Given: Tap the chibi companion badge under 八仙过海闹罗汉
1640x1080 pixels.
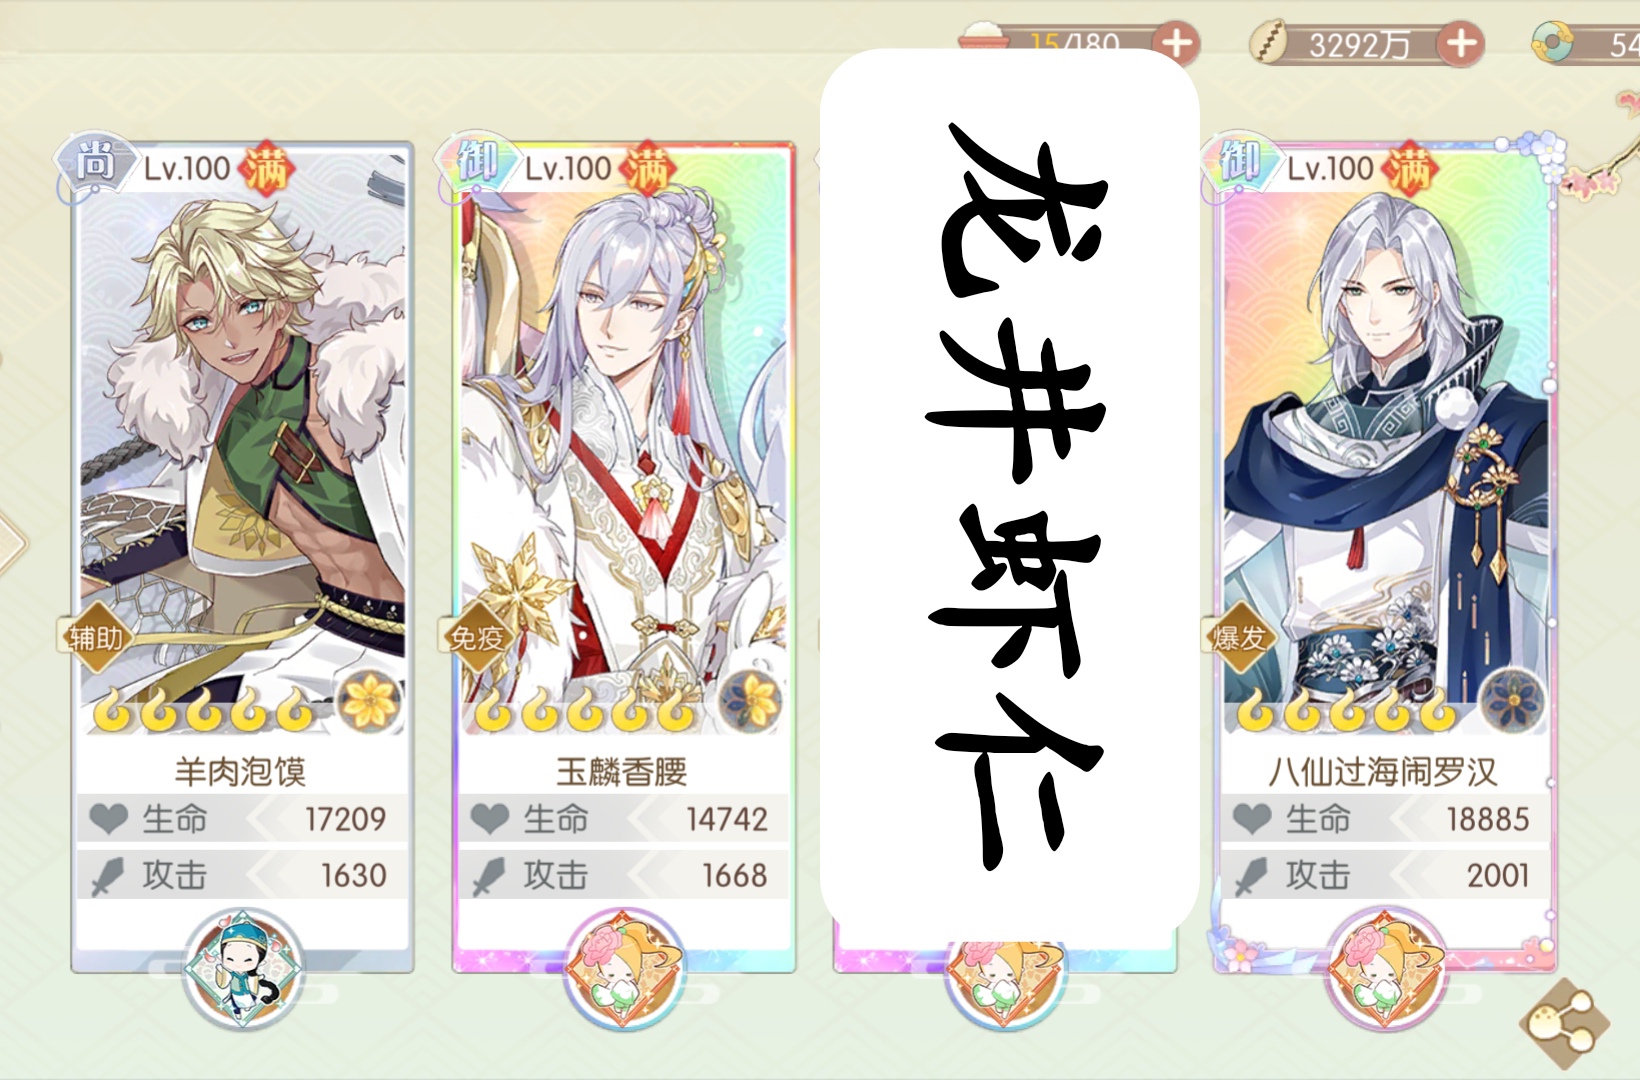Looking at the screenshot, I should 1386,968.
